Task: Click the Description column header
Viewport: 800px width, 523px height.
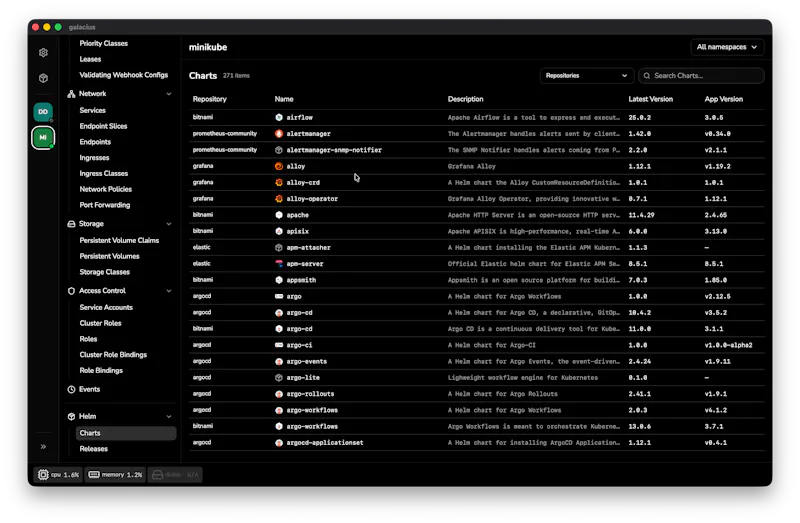Action: [465, 99]
